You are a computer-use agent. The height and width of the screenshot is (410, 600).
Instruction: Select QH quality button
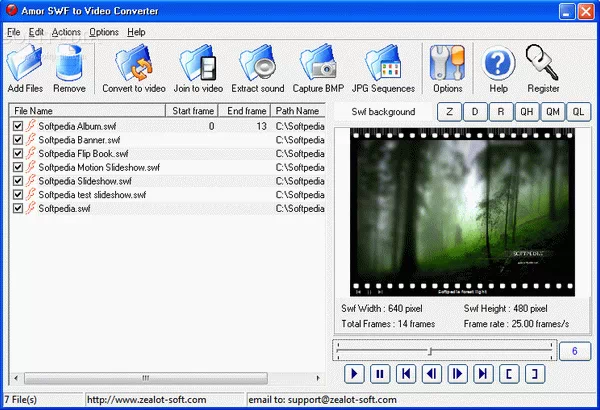click(x=527, y=112)
